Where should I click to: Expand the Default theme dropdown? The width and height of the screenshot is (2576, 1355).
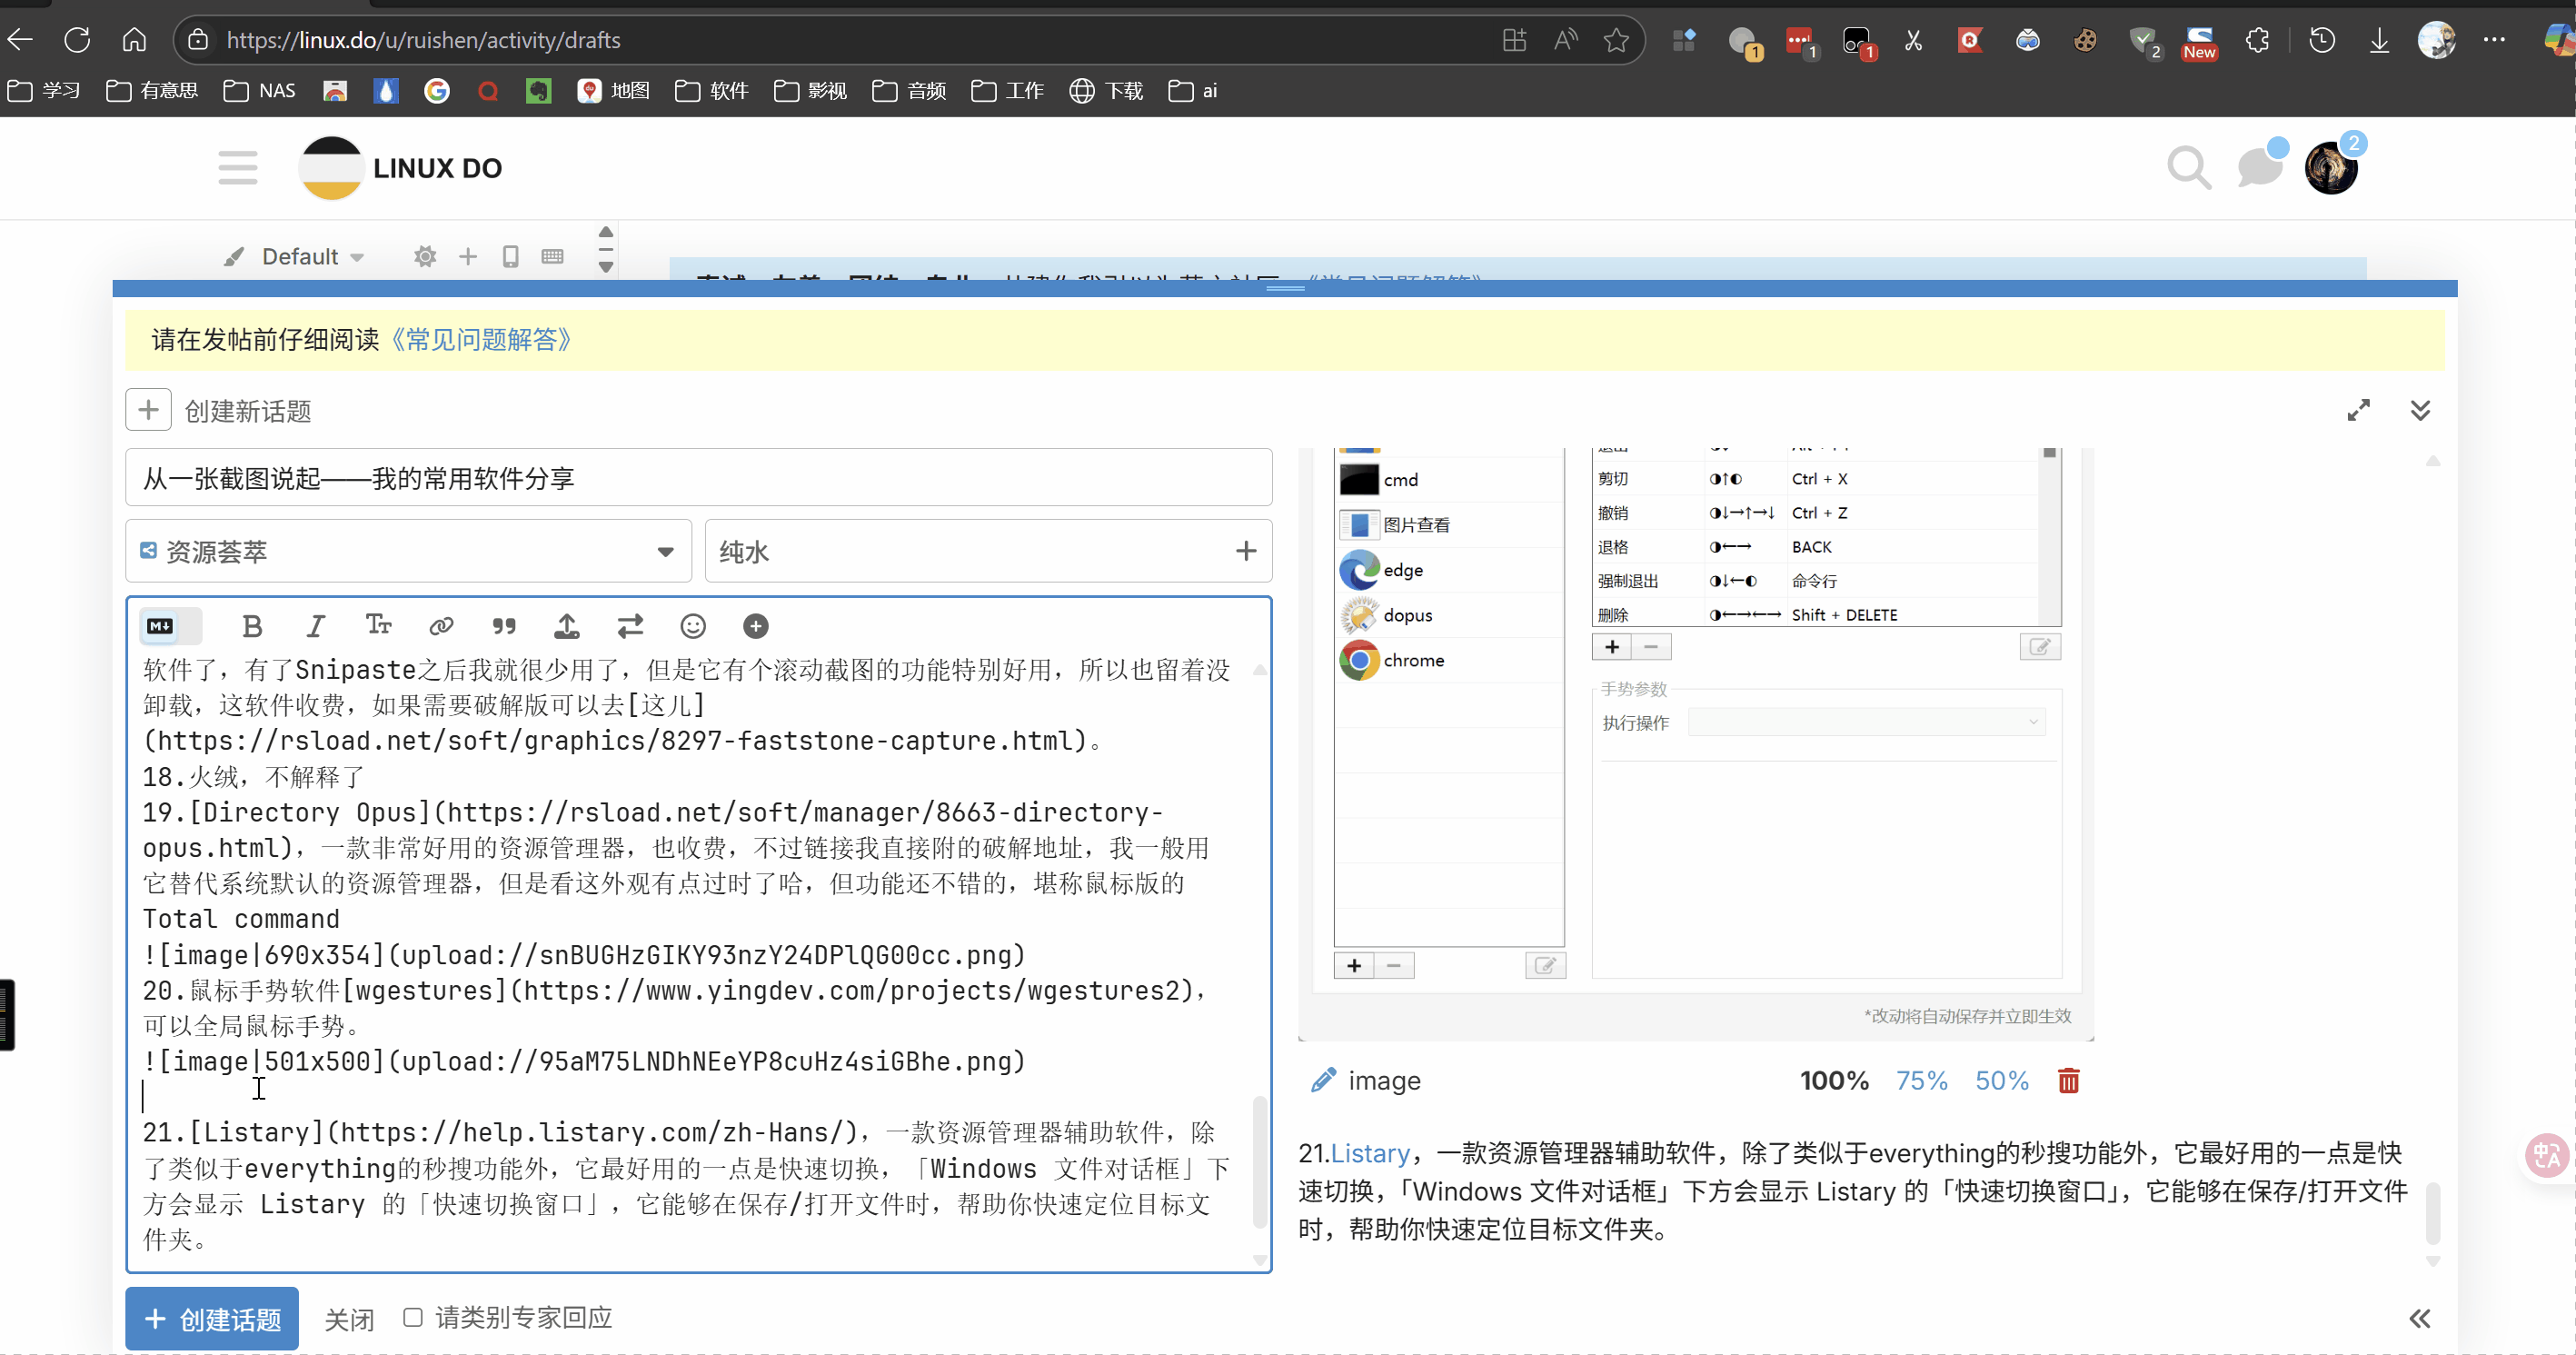click(312, 257)
